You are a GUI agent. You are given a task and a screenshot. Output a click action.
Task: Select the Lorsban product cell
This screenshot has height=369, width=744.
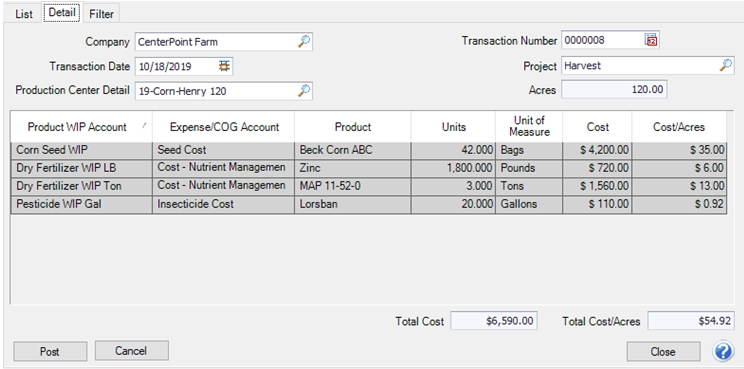point(353,204)
